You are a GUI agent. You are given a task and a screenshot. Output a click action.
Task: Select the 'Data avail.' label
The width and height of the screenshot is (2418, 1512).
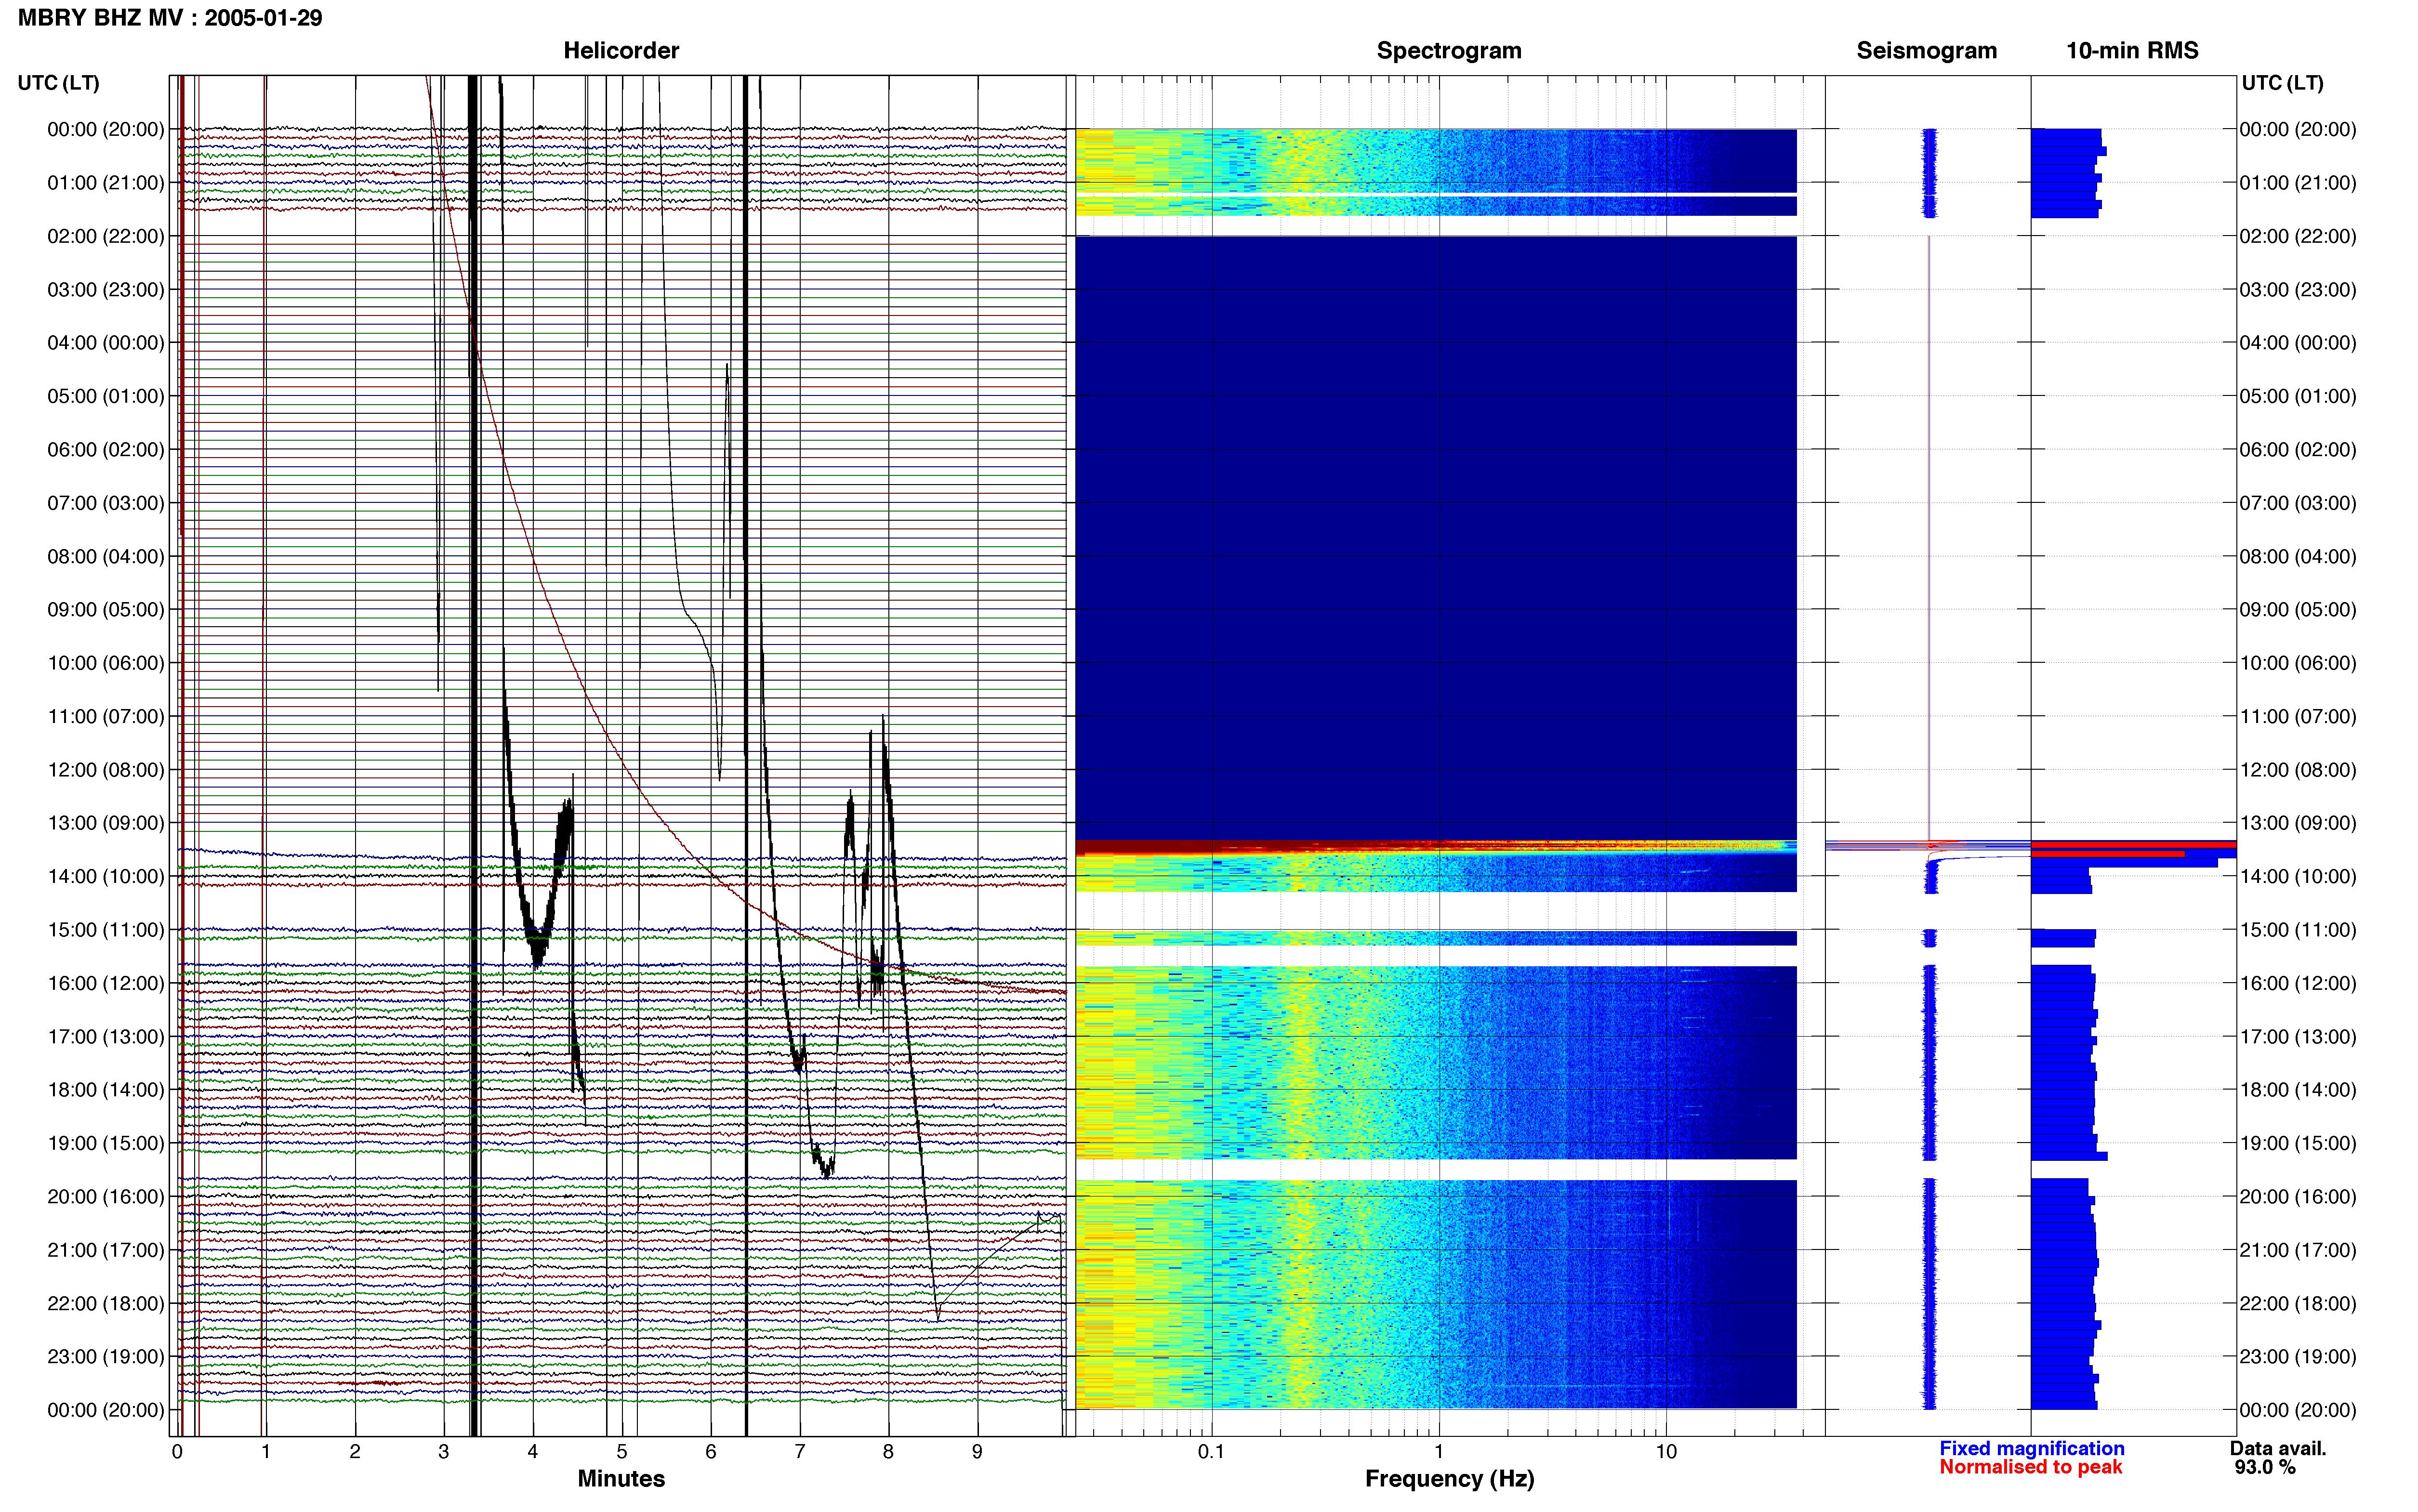[x=2278, y=1449]
